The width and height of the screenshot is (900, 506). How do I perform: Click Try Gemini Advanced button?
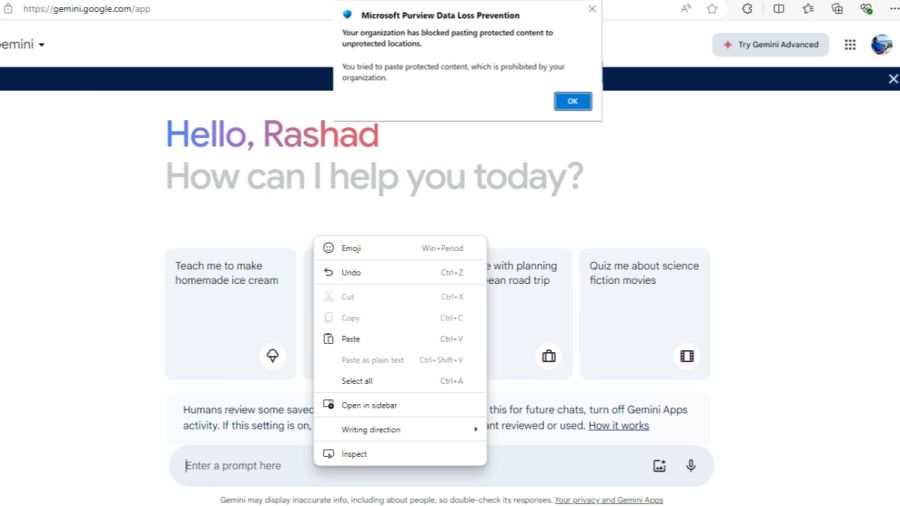(x=770, y=45)
